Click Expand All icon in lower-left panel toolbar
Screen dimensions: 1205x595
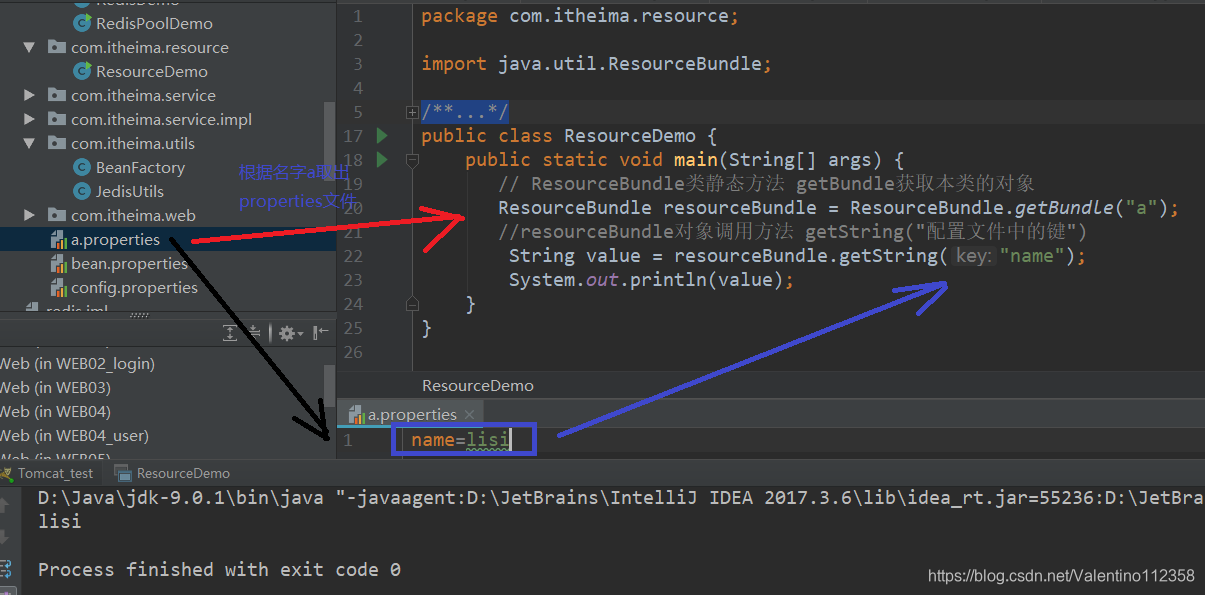230,333
